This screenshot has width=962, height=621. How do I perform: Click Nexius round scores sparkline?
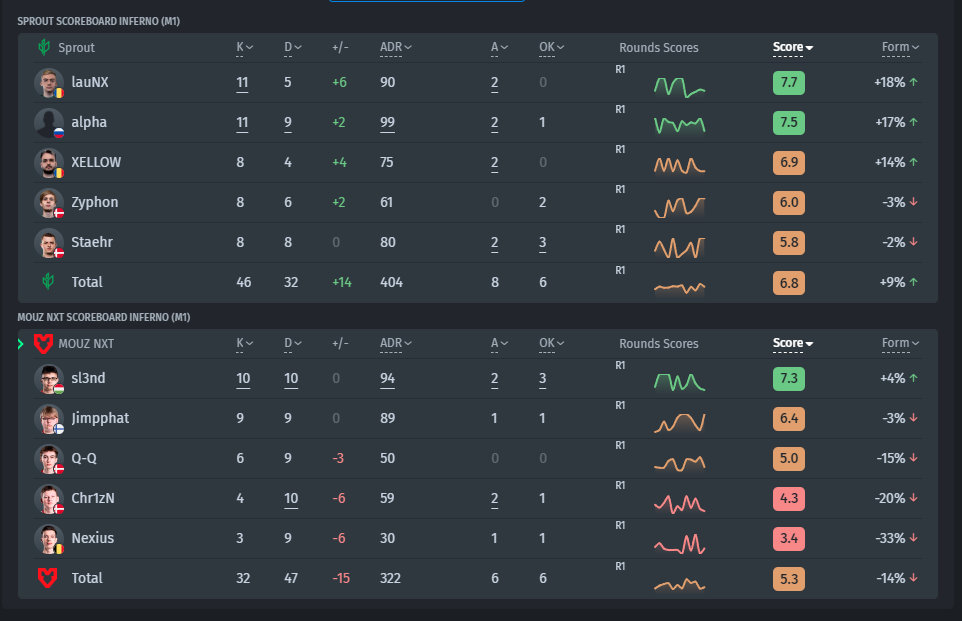pyautogui.click(x=680, y=544)
